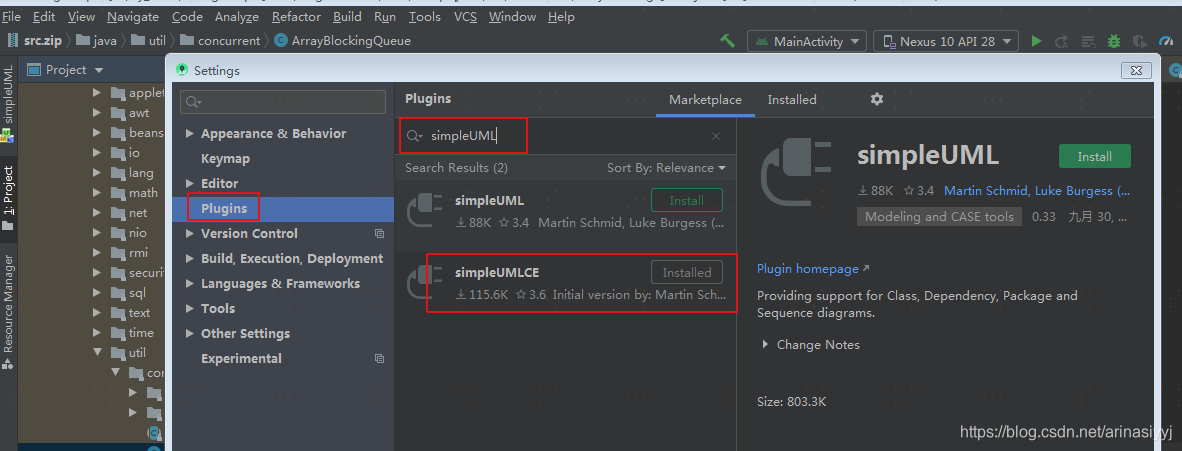Open the simpleUML side tool window tab
Image resolution: width=1182 pixels, height=451 pixels.
[x=8, y=104]
